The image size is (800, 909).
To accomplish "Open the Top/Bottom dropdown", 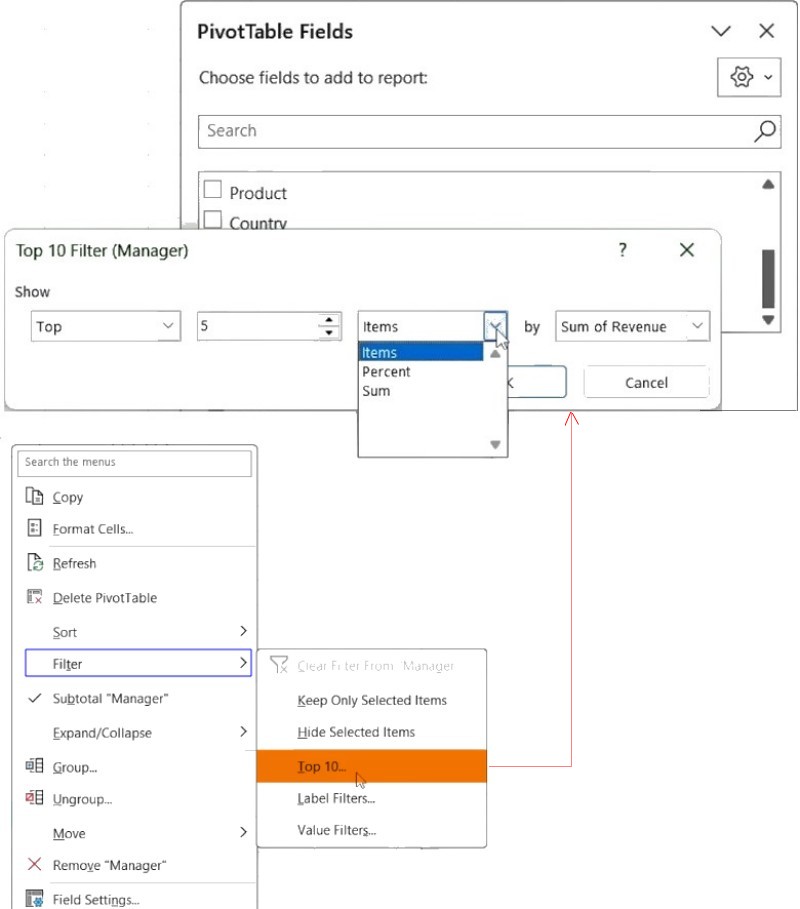I will point(106,326).
